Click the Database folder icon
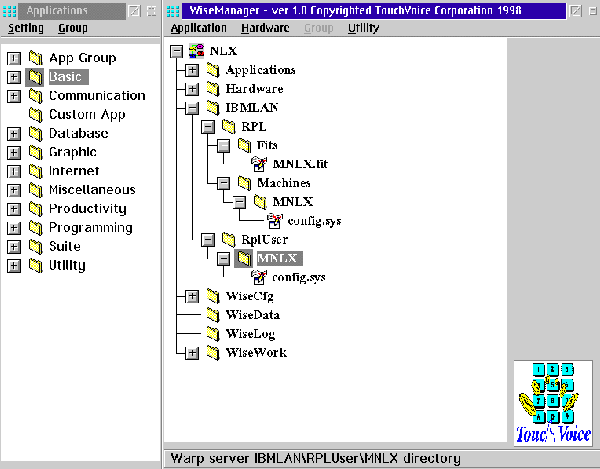This screenshot has width=600, height=469. click(35, 133)
